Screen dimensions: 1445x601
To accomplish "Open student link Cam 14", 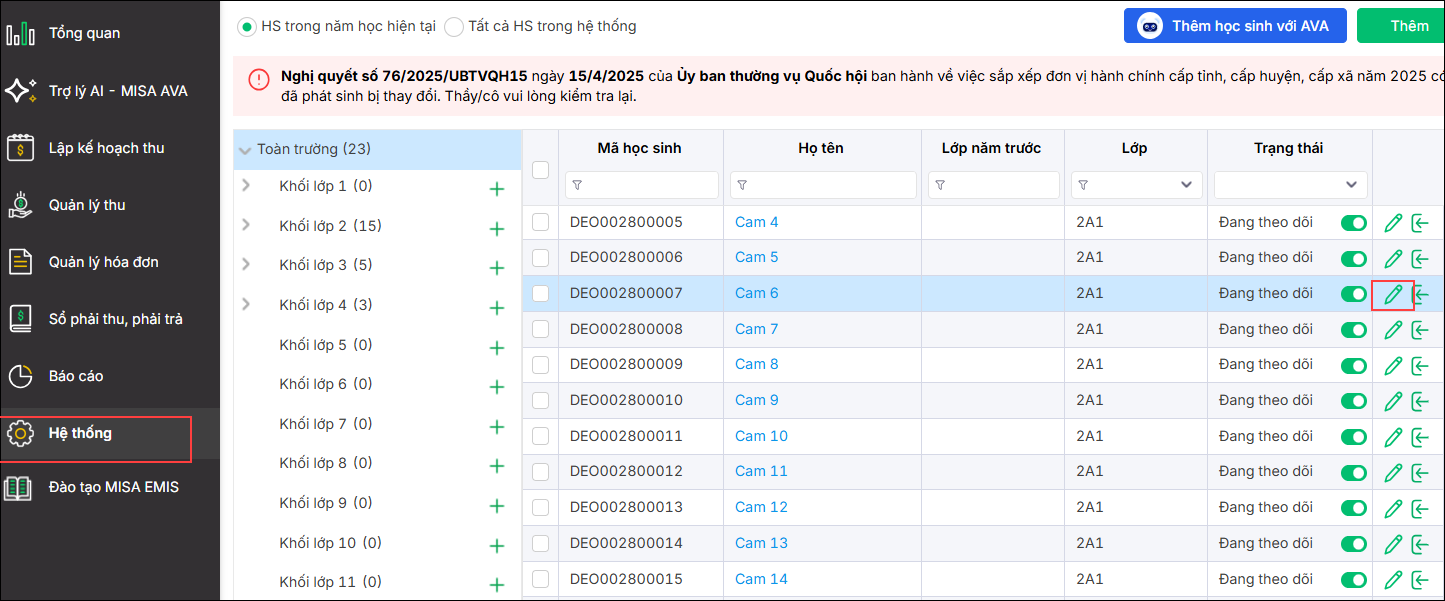I will (761, 579).
